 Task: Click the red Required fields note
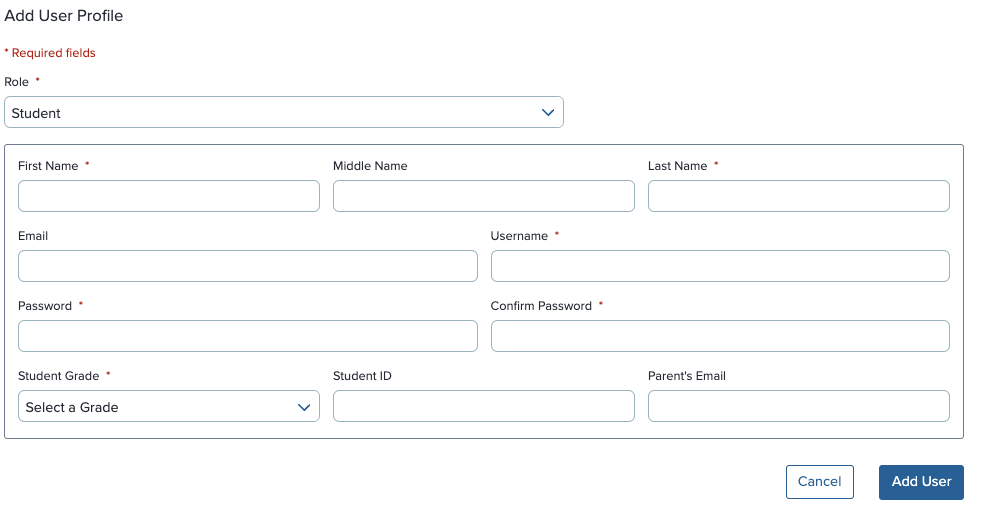[x=50, y=53]
